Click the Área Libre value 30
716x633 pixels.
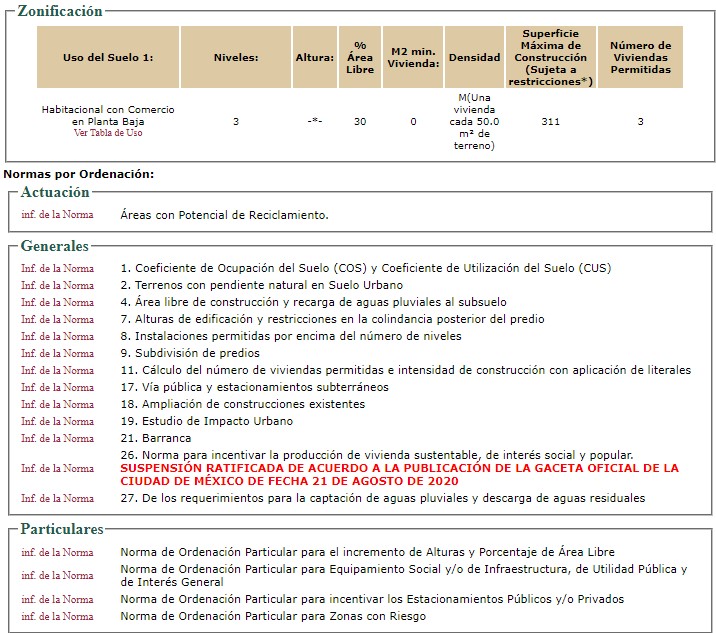[x=360, y=121]
